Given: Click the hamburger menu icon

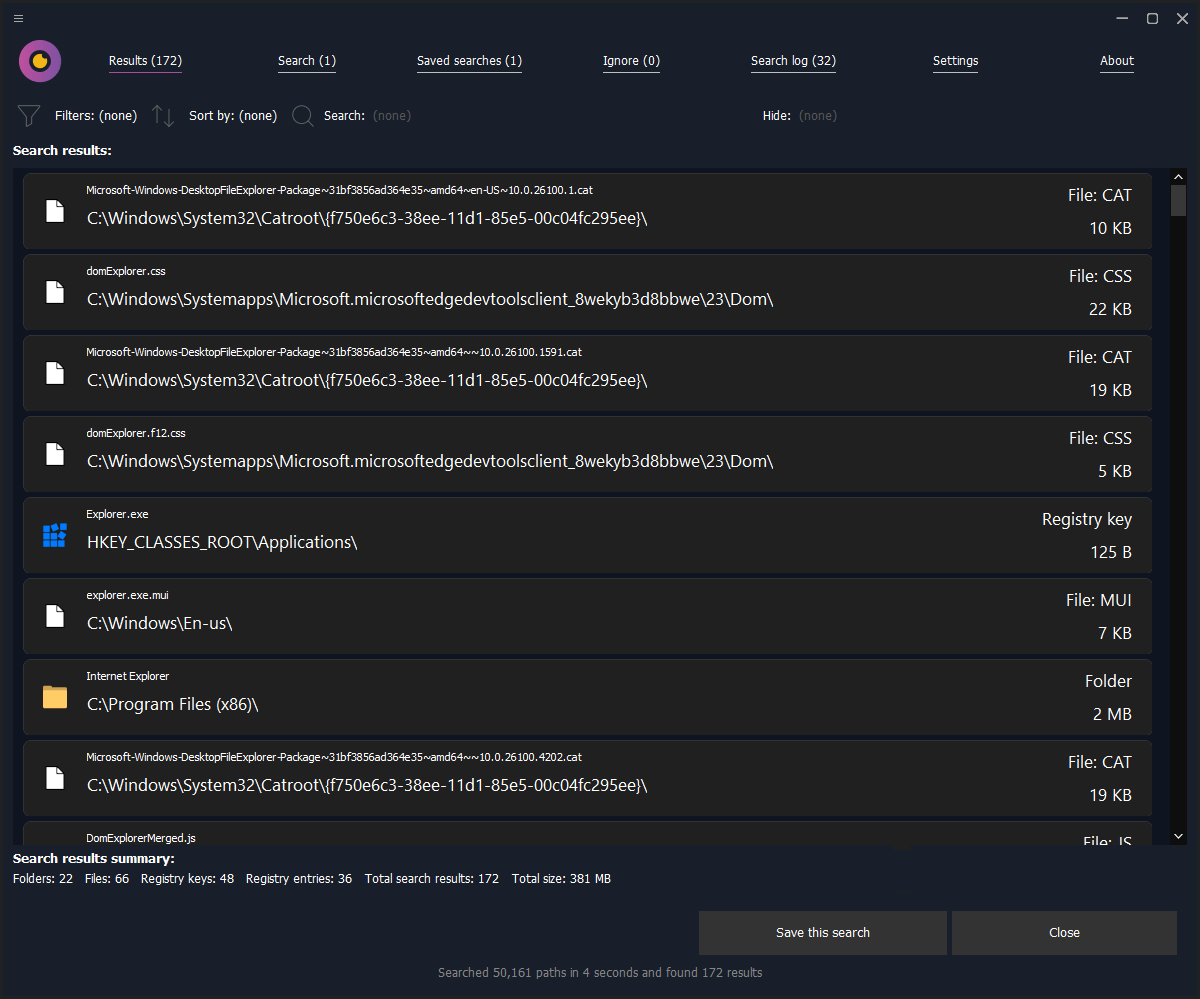Looking at the screenshot, I should coord(19,18).
